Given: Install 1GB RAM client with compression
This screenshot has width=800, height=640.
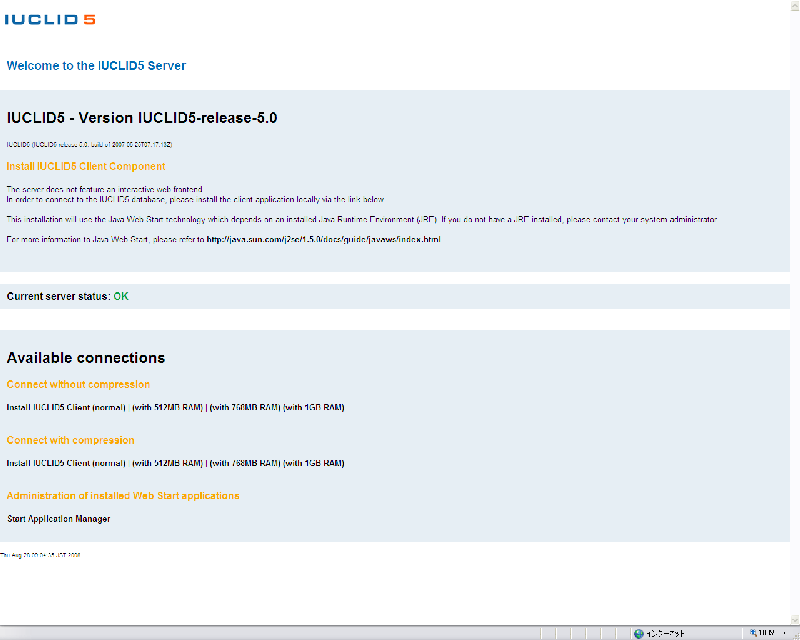Looking at the screenshot, I should (x=314, y=463).
